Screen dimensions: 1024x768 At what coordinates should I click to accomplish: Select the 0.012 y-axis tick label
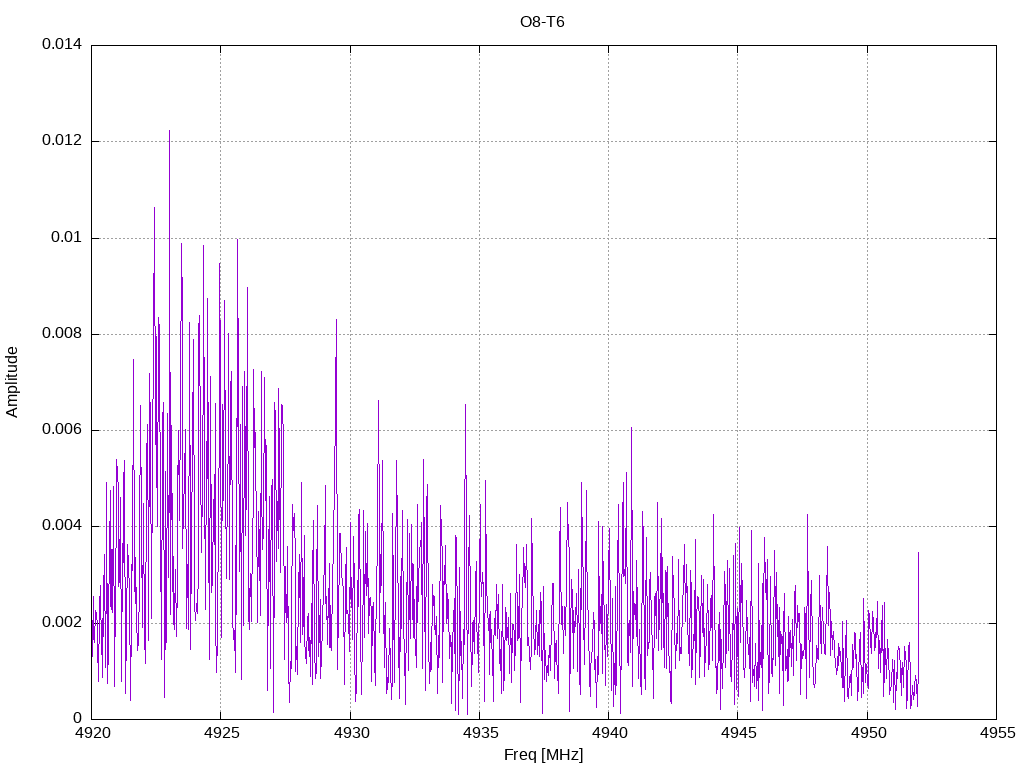click(62, 141)
